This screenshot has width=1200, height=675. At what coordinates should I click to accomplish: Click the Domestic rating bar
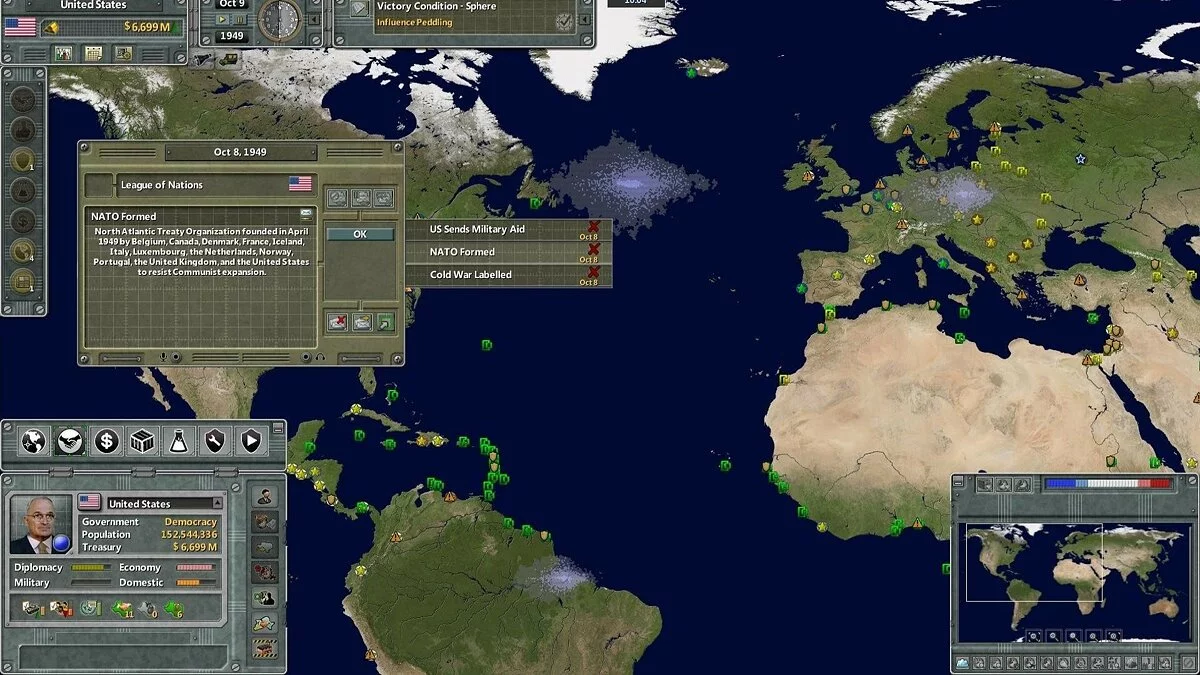click(x=196, y=582)
